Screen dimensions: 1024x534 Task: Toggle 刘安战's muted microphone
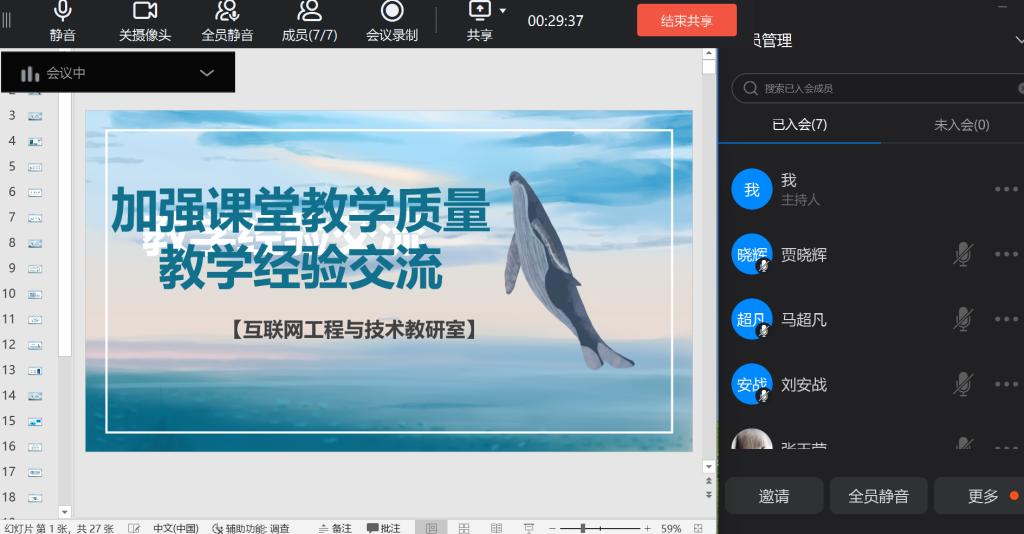tap(962, 384)
